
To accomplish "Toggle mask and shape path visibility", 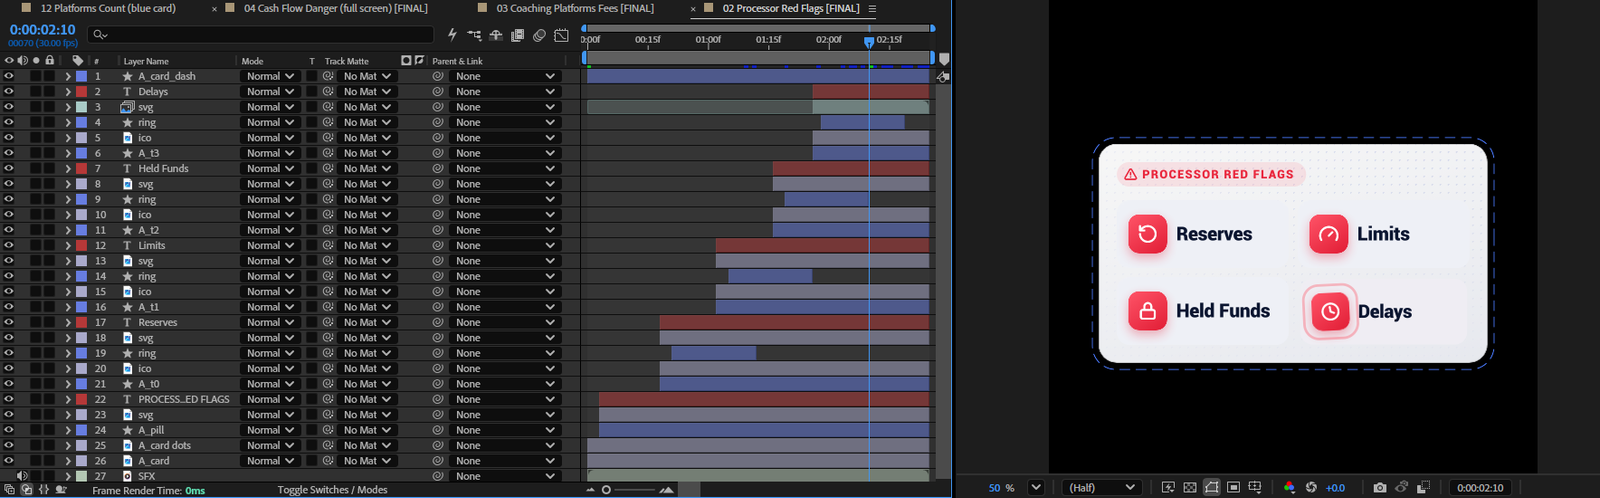I will click(x=1212, y=487).
